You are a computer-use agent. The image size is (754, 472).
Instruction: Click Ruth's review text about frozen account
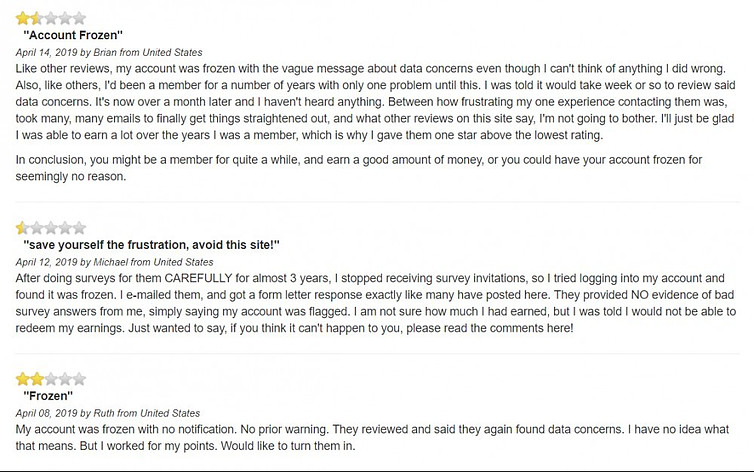(x=372, y=437)
